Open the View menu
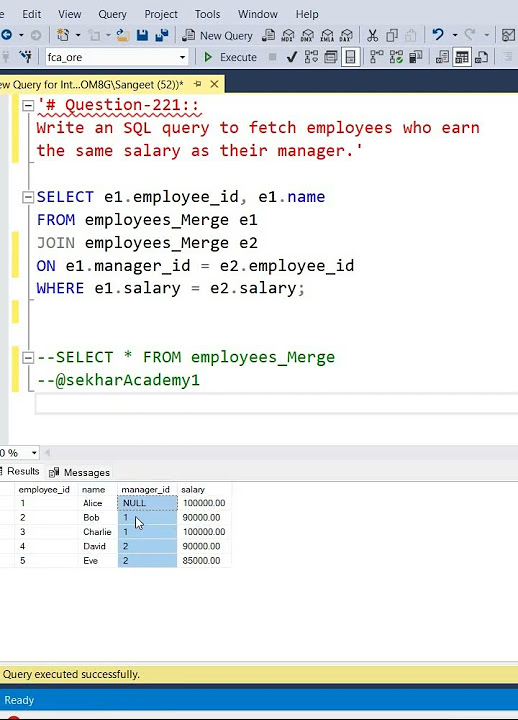 point(70,14)
